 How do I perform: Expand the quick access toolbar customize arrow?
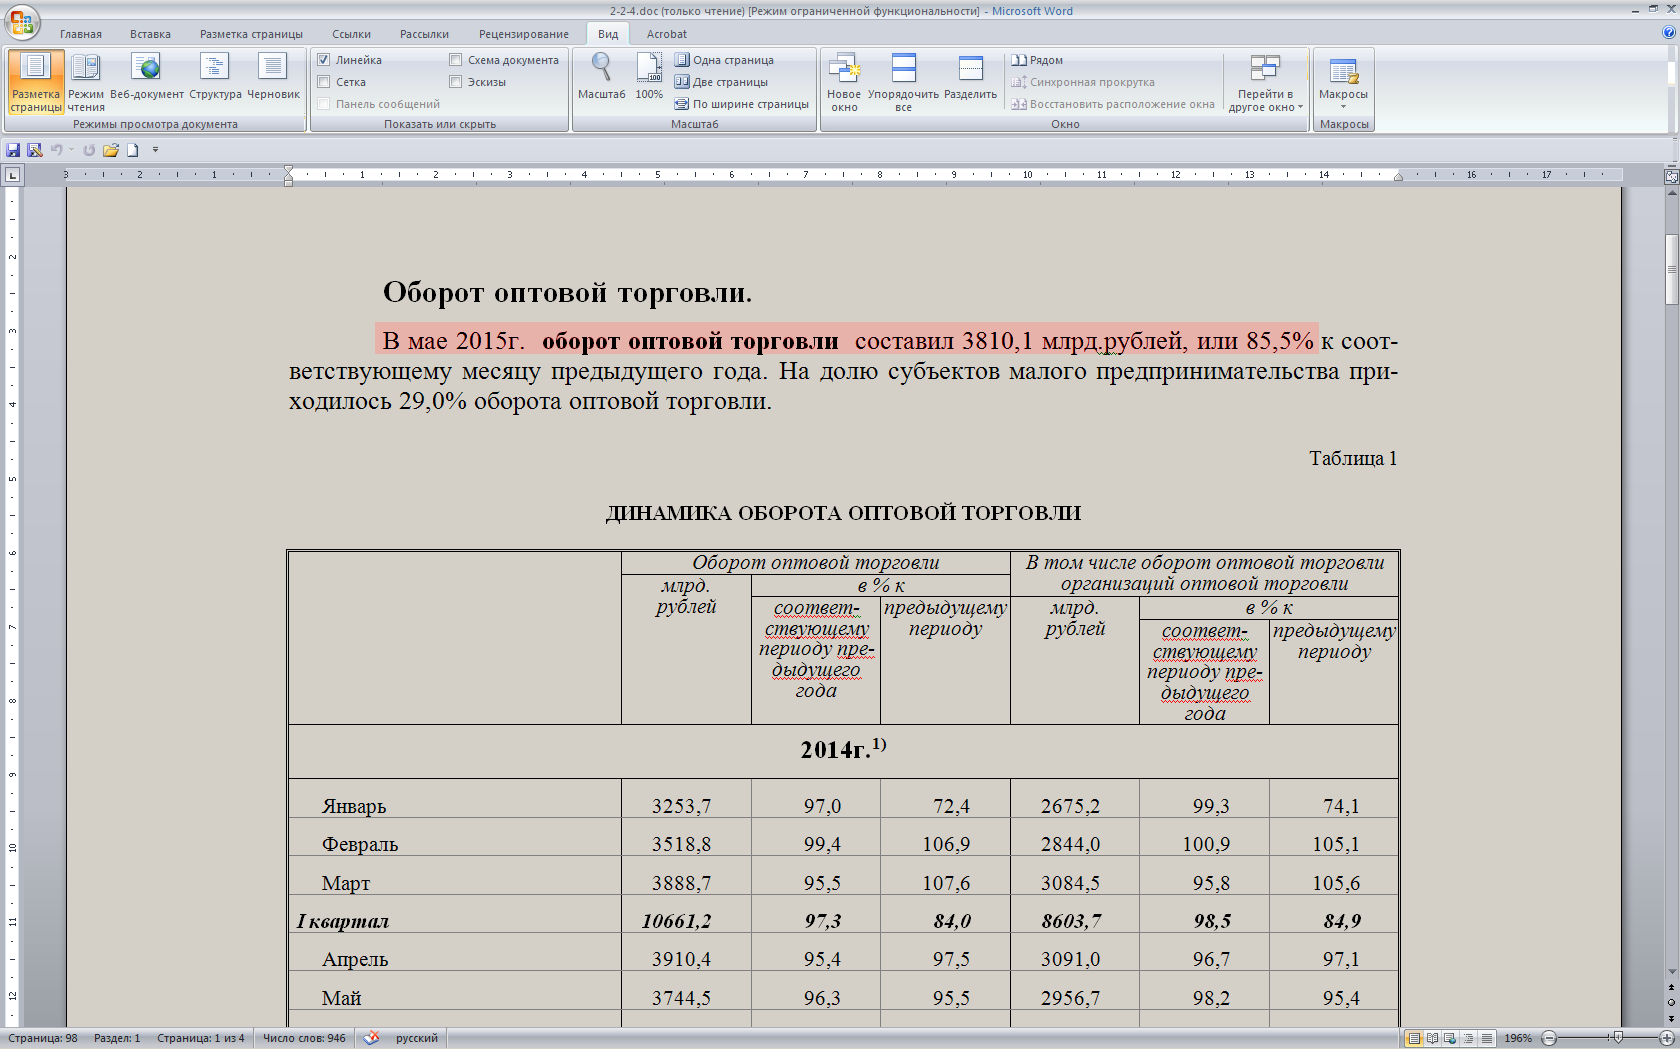point(155,150)
